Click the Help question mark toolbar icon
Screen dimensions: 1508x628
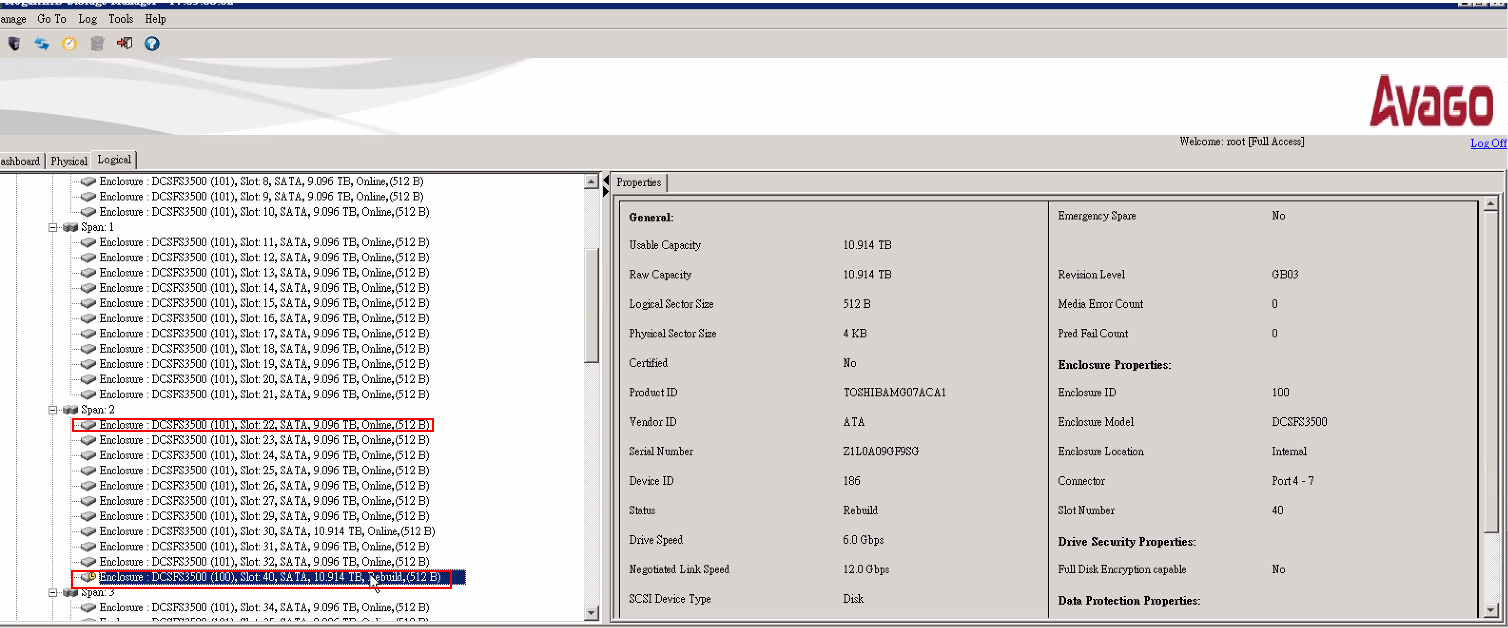(151, 43)
